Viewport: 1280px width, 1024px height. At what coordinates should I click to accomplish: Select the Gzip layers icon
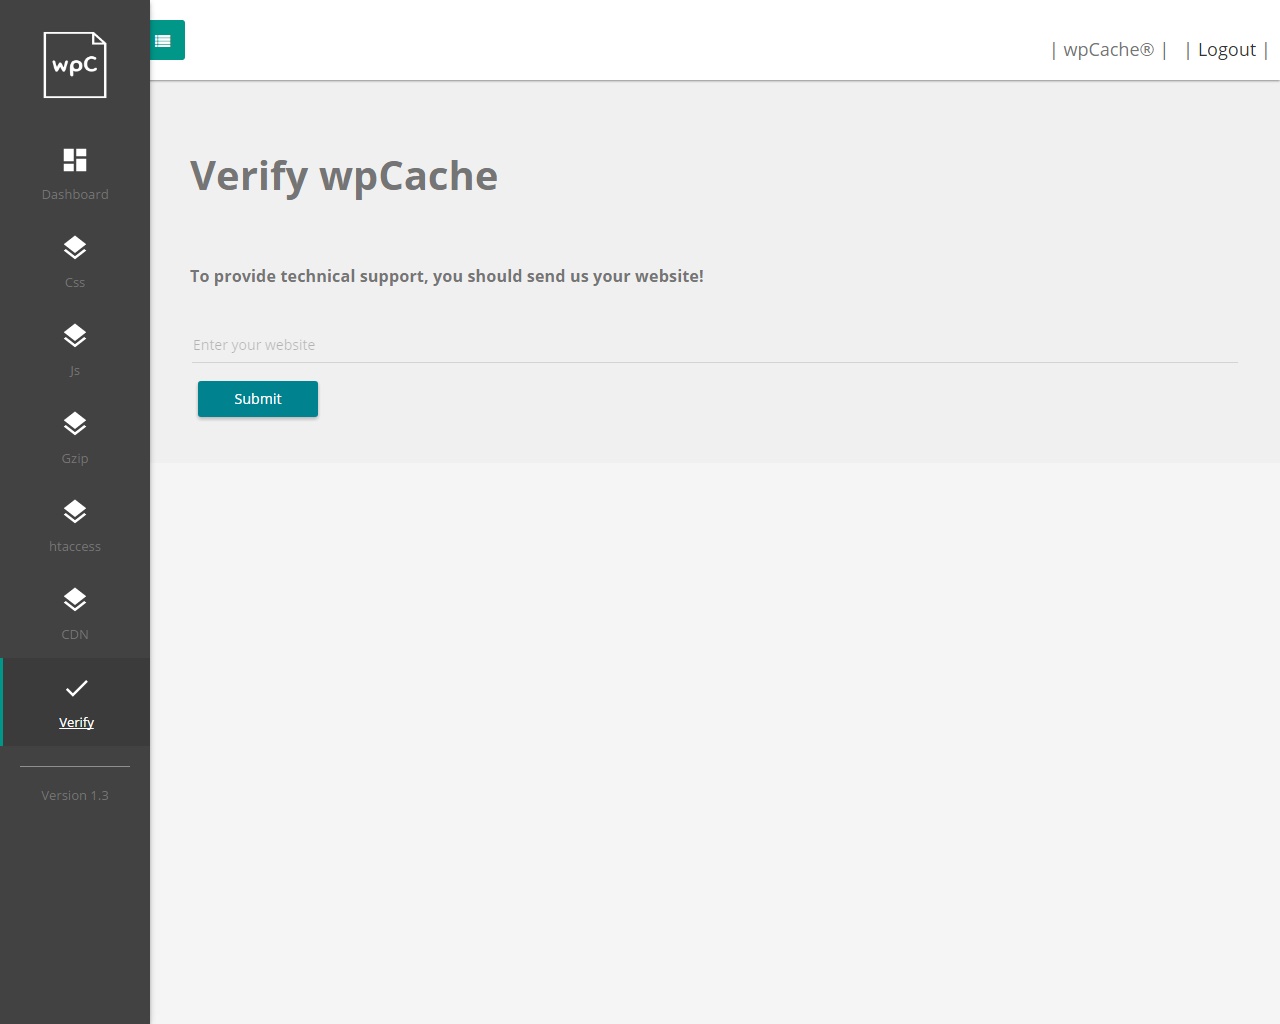click(75, 424)
